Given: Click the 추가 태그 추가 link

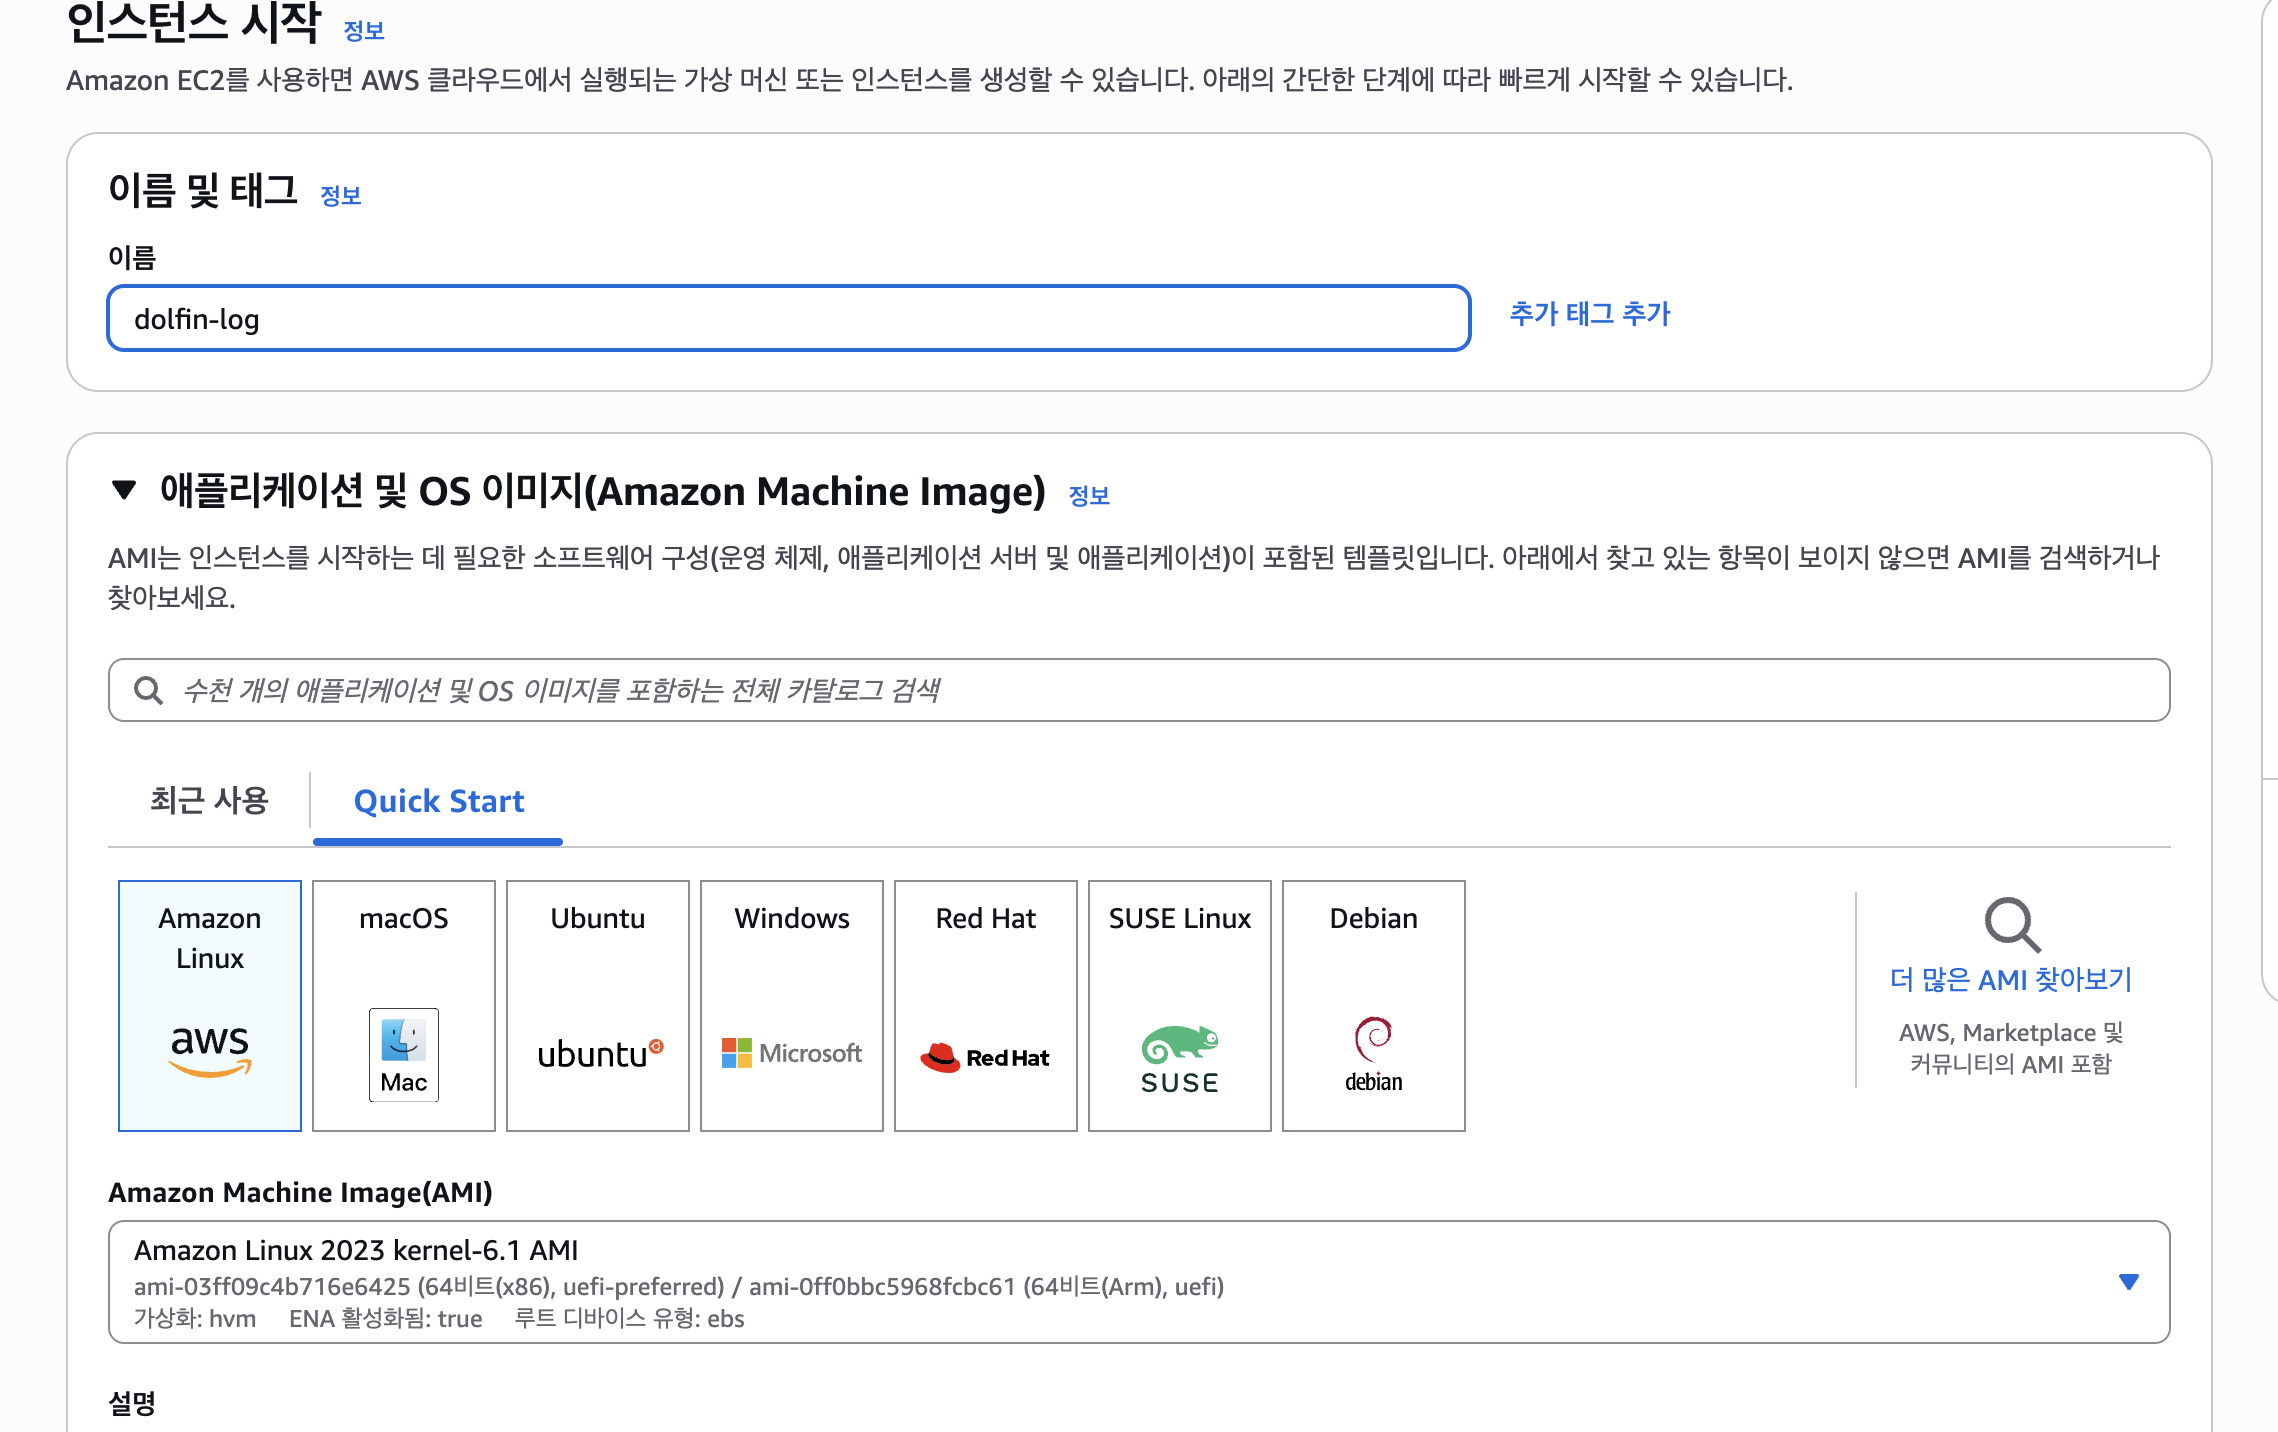Looking at the screenshot, I should [x=1589, y=314].
